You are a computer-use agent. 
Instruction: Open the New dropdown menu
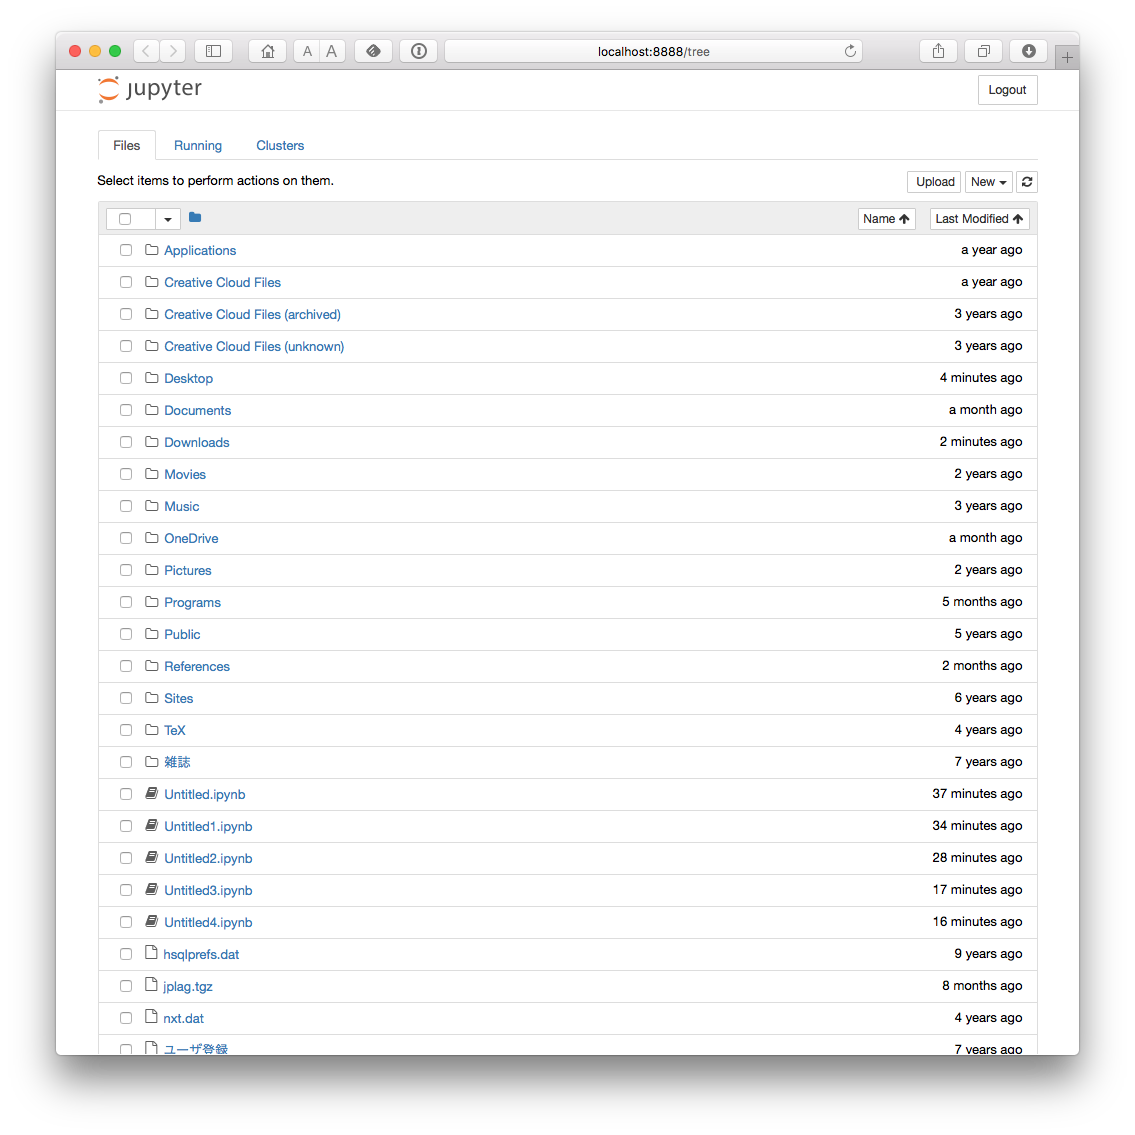(x=988, y=181)
